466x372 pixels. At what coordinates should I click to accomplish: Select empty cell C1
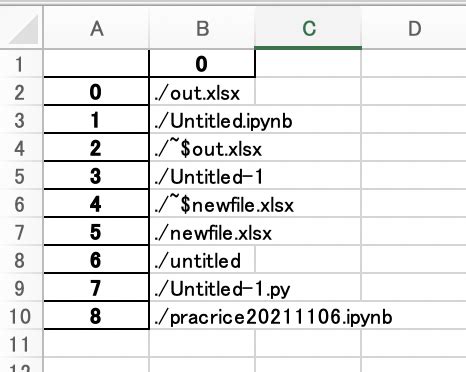(308, 64)
